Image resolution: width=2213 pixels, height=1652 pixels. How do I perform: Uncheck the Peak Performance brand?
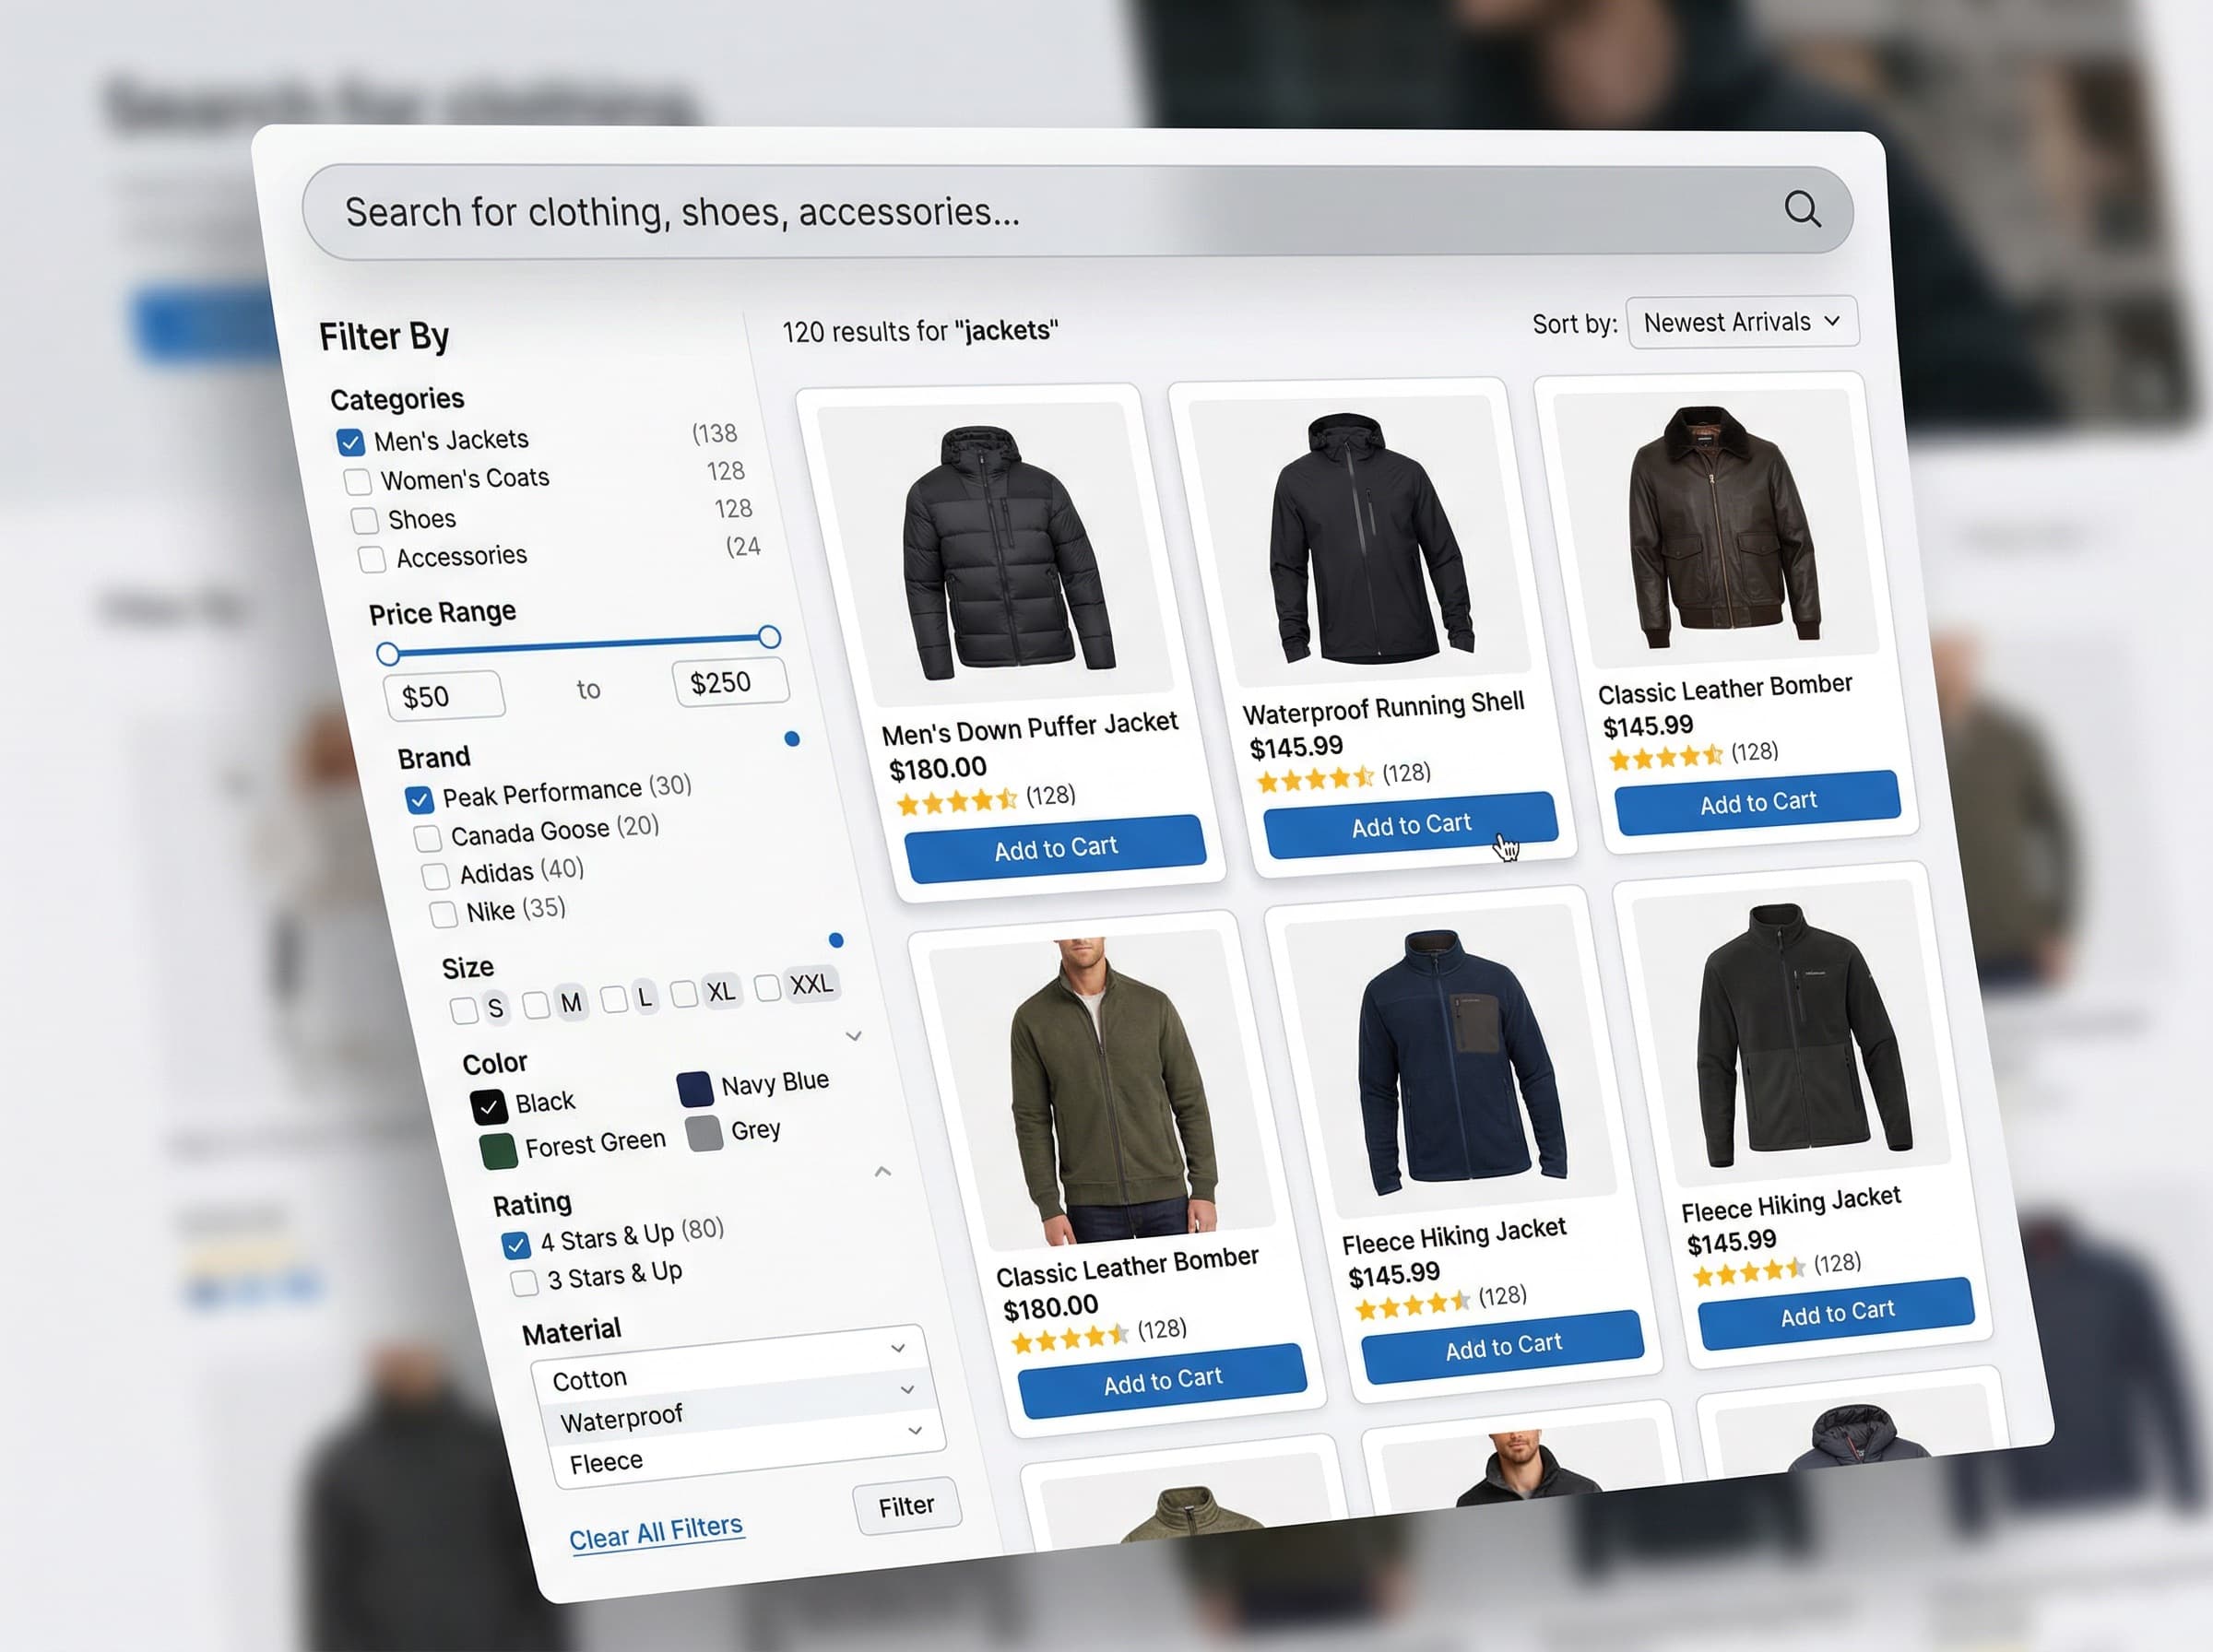pyautogui.click(x=419, y=799)
